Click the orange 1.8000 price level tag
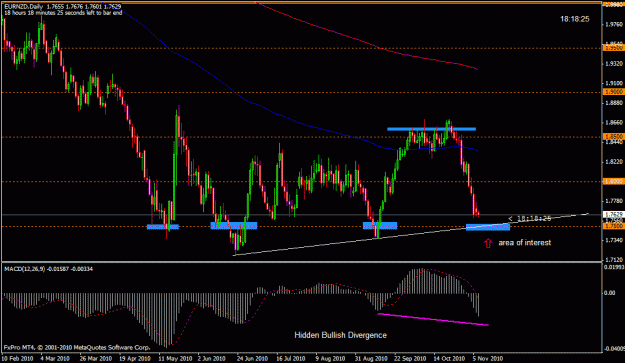625x363 pixels. 614,181
